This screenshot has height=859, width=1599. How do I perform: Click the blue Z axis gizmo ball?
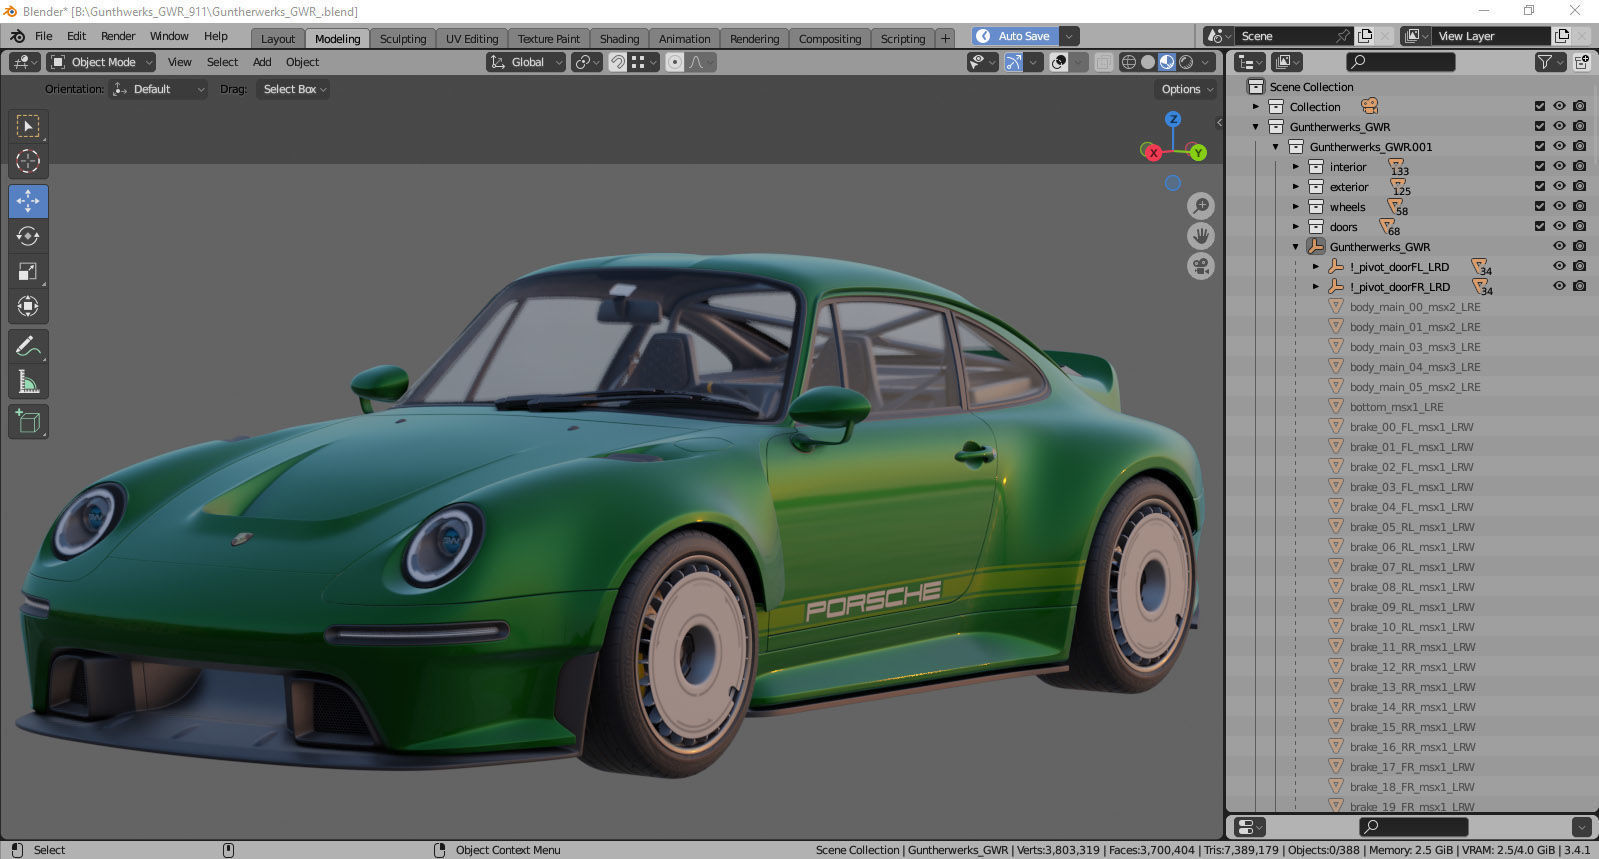(1173, 119)
